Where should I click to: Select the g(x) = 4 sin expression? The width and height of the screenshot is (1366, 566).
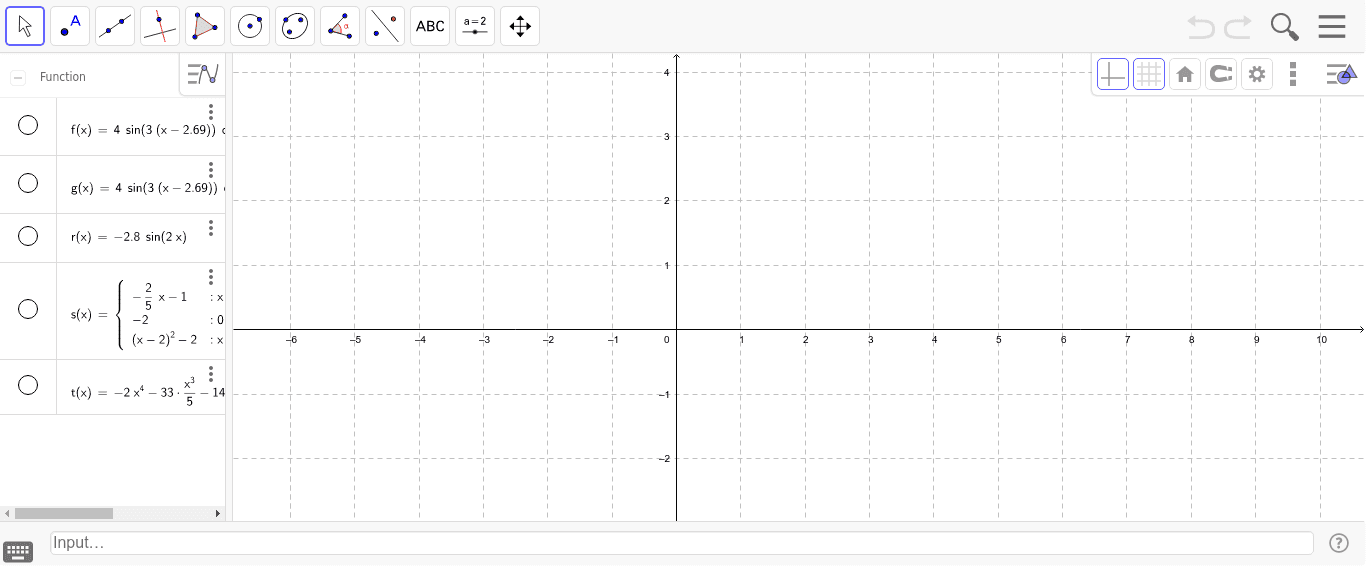[x=148, y=188]
